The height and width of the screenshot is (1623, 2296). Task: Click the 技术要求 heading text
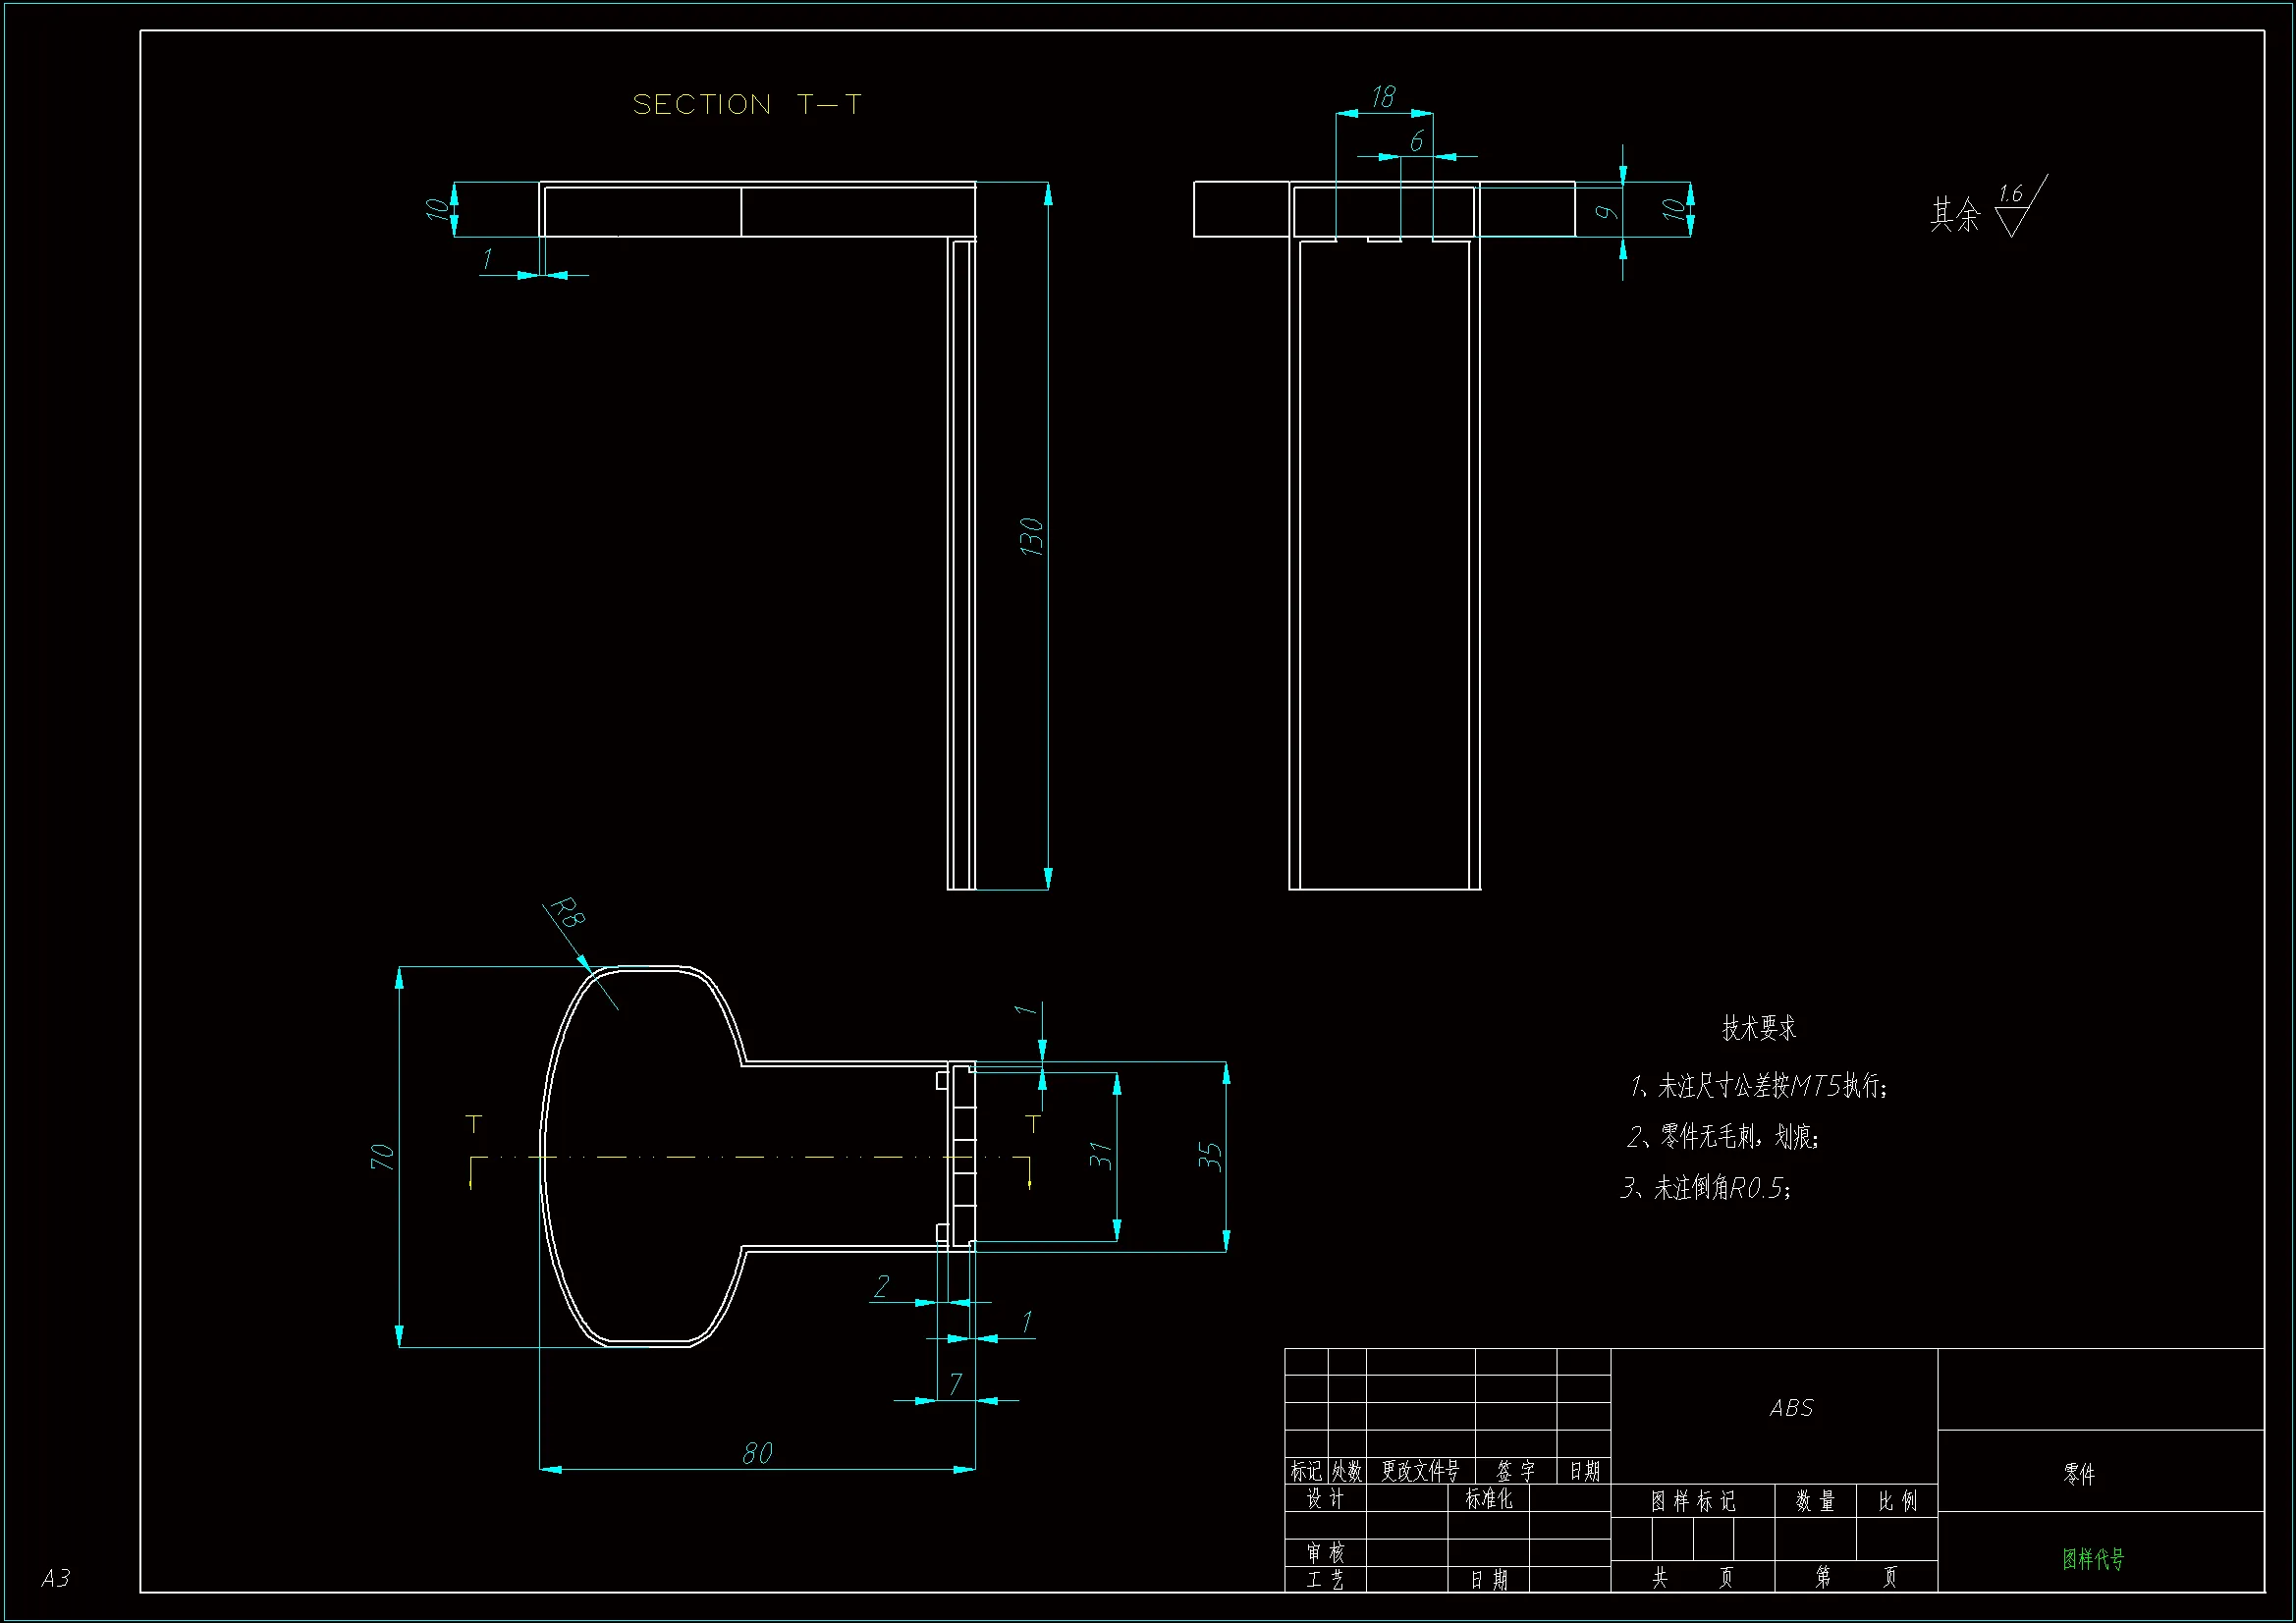click(1758, 1028)
